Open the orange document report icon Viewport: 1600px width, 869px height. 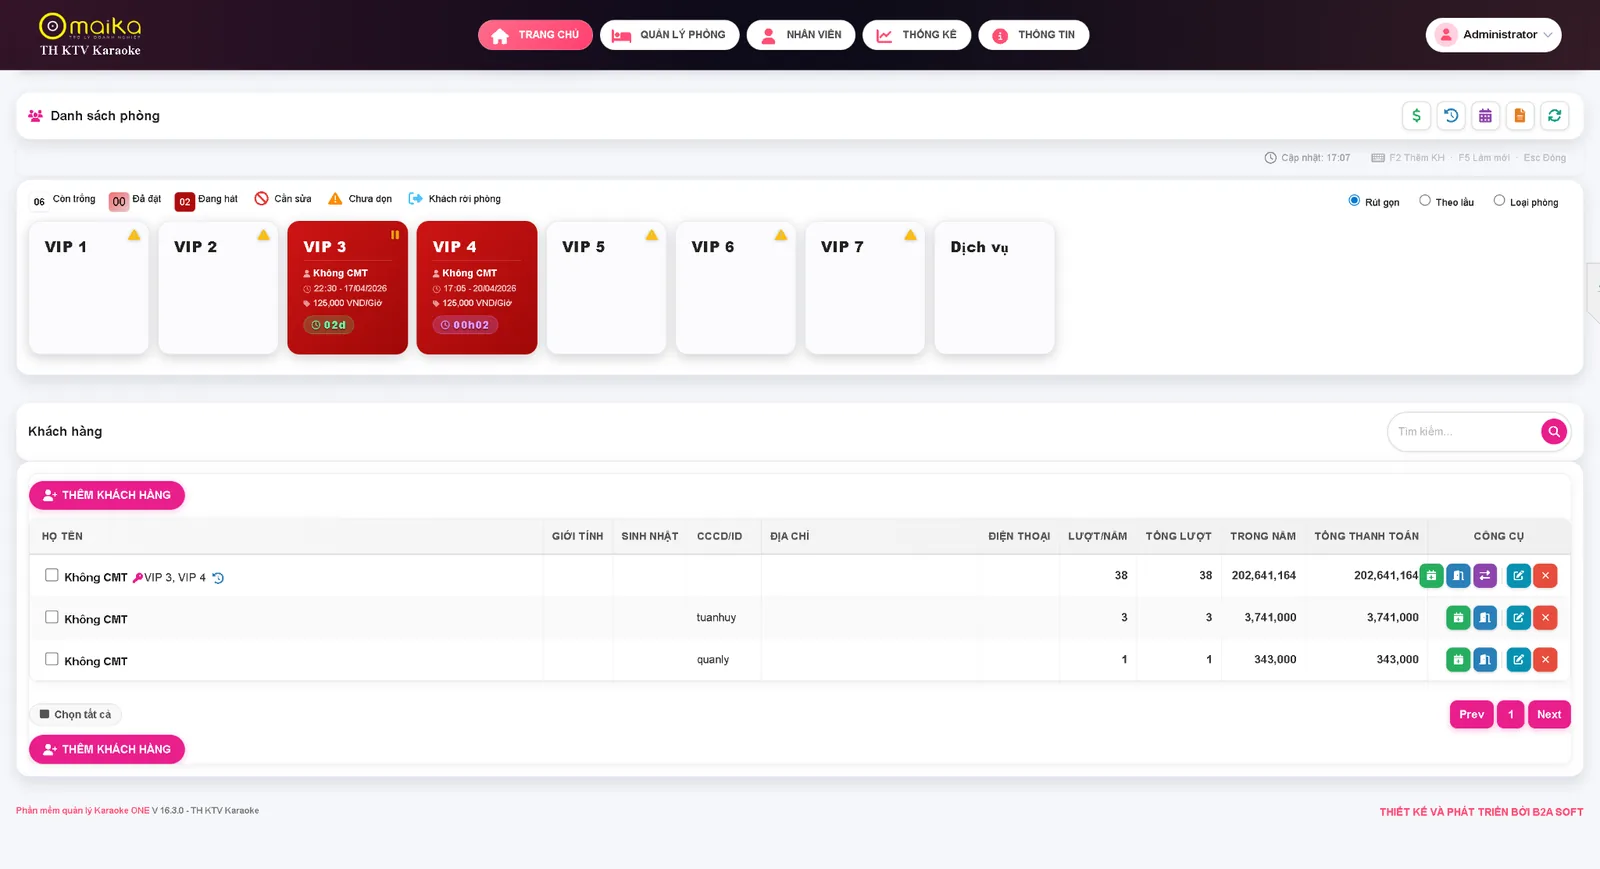click(x=1520, y=116)
